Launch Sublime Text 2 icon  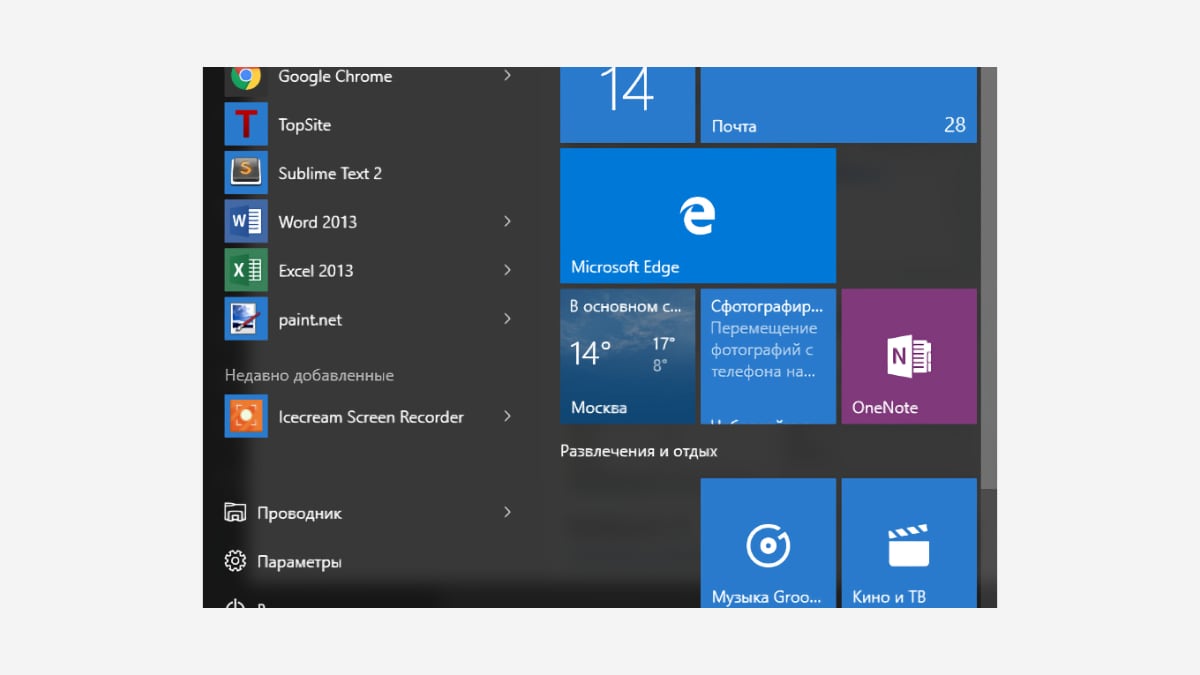click(x=246, y=173)
